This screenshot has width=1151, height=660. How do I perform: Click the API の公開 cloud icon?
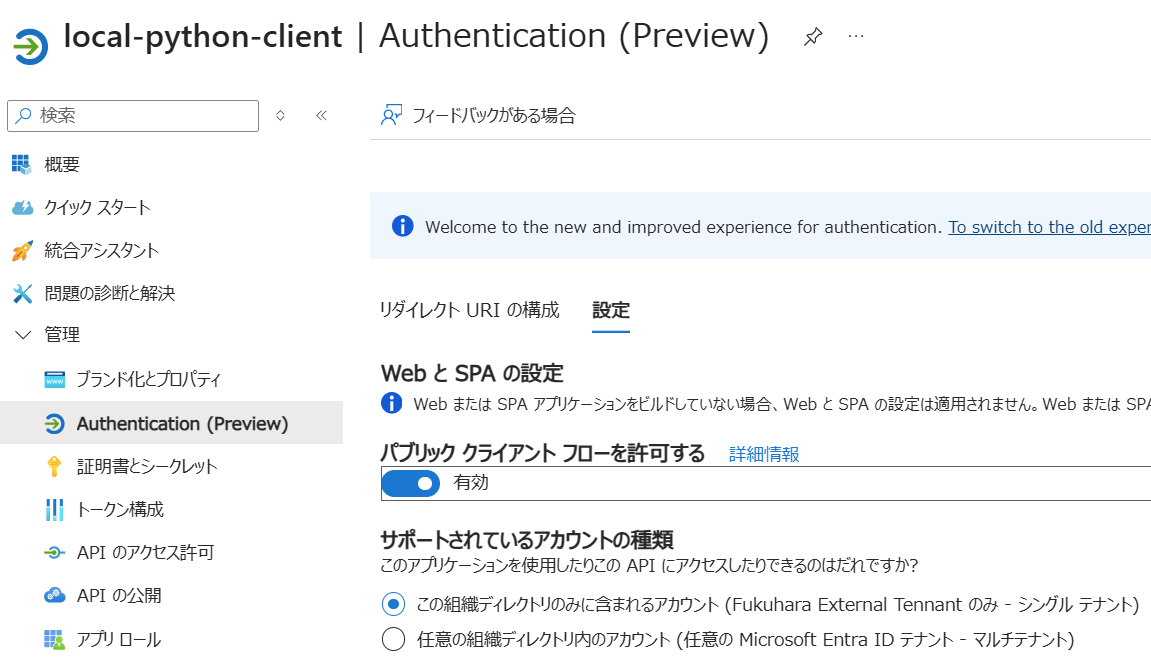coord(54,595)
